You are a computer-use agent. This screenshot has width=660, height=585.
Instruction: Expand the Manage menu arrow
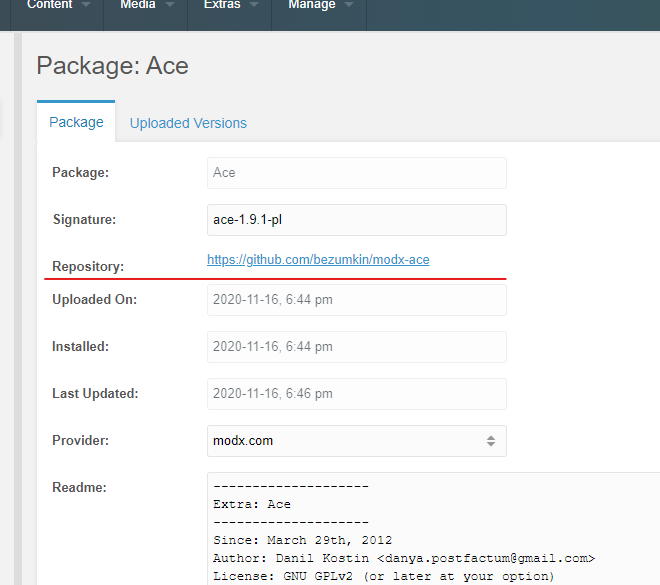point(349,5)
